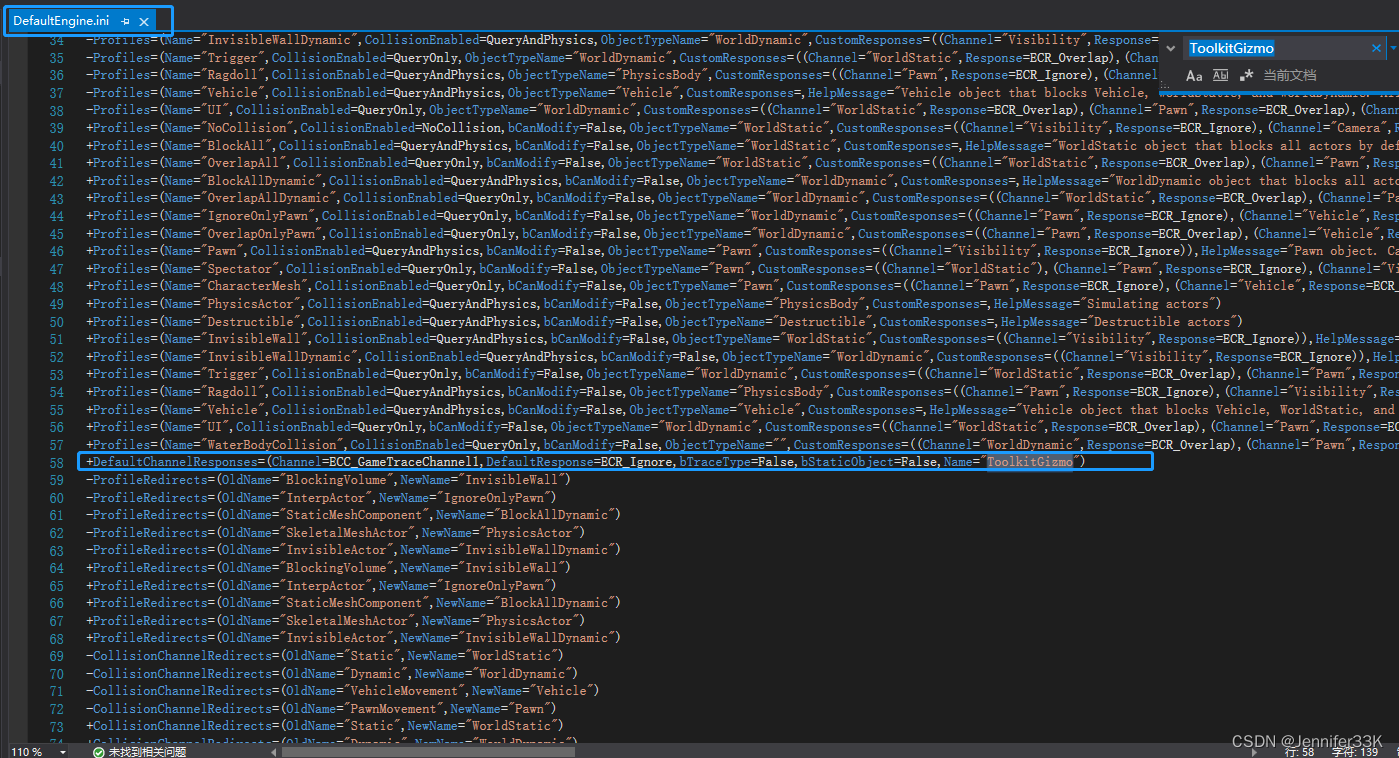Screen dimensions: 1399x758
Task: Click ECC_GameTraceChannel1 on line 58
Action: click(x=404, y=462)
